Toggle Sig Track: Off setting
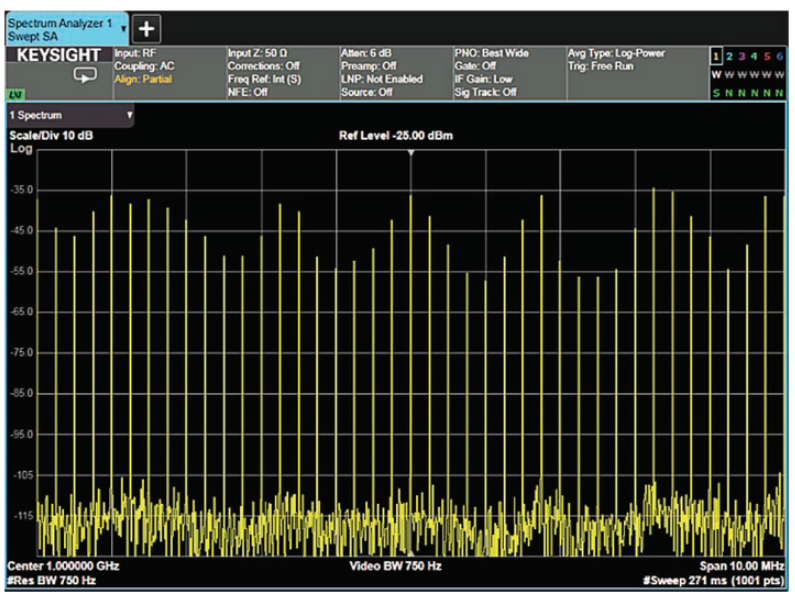The height and width of the screenshot is (592, 795). [485, 92]
